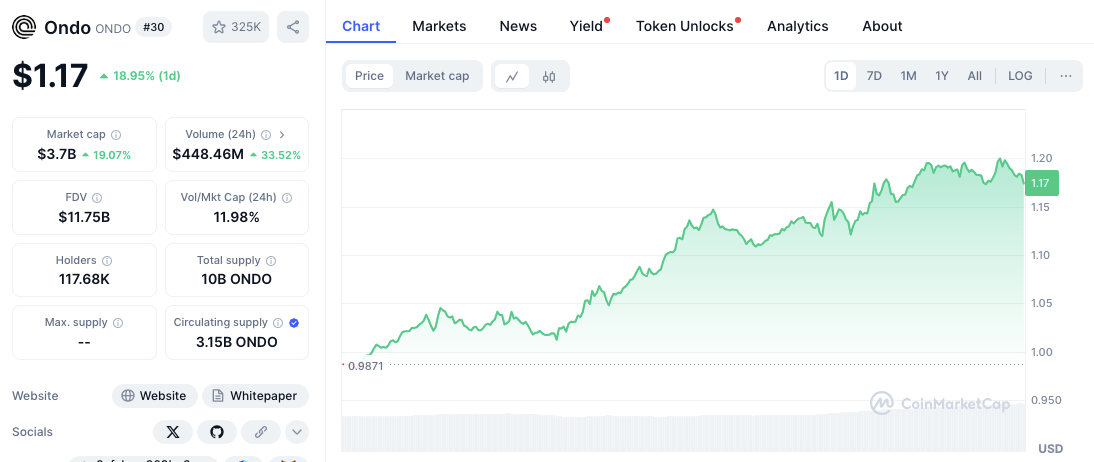Switch to the Yield tab
This screenshot has width=1094, height=462.
(x=587, y=27)
